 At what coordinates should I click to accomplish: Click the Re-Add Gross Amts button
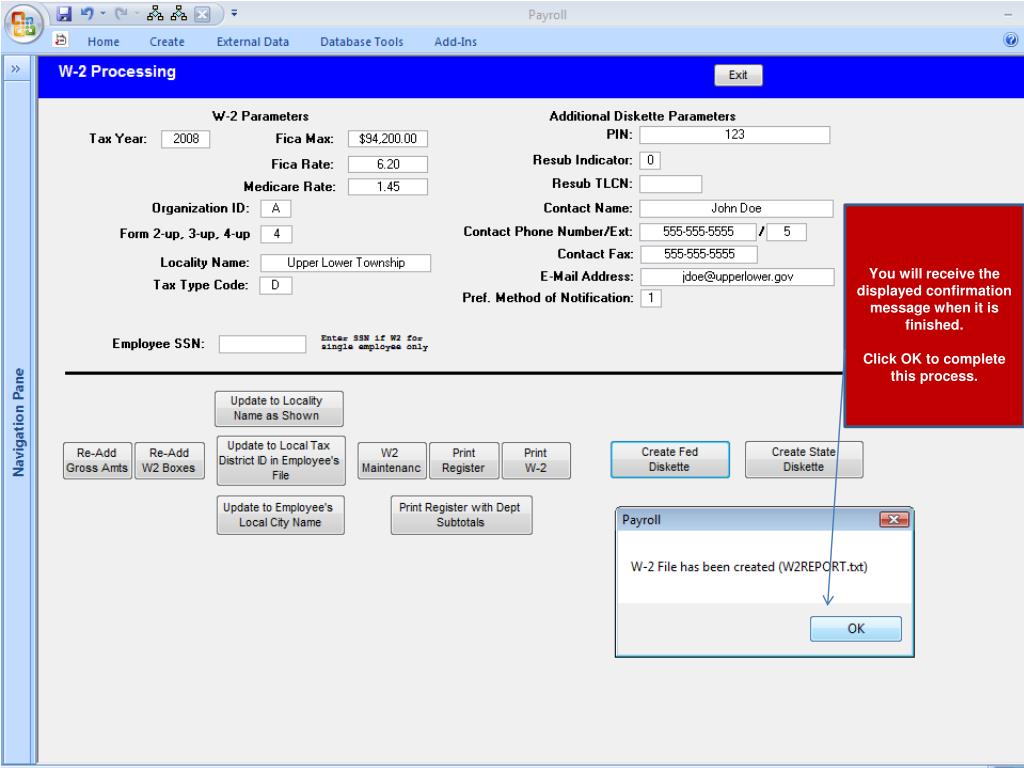pyautogui.click(x=97, y=460)
